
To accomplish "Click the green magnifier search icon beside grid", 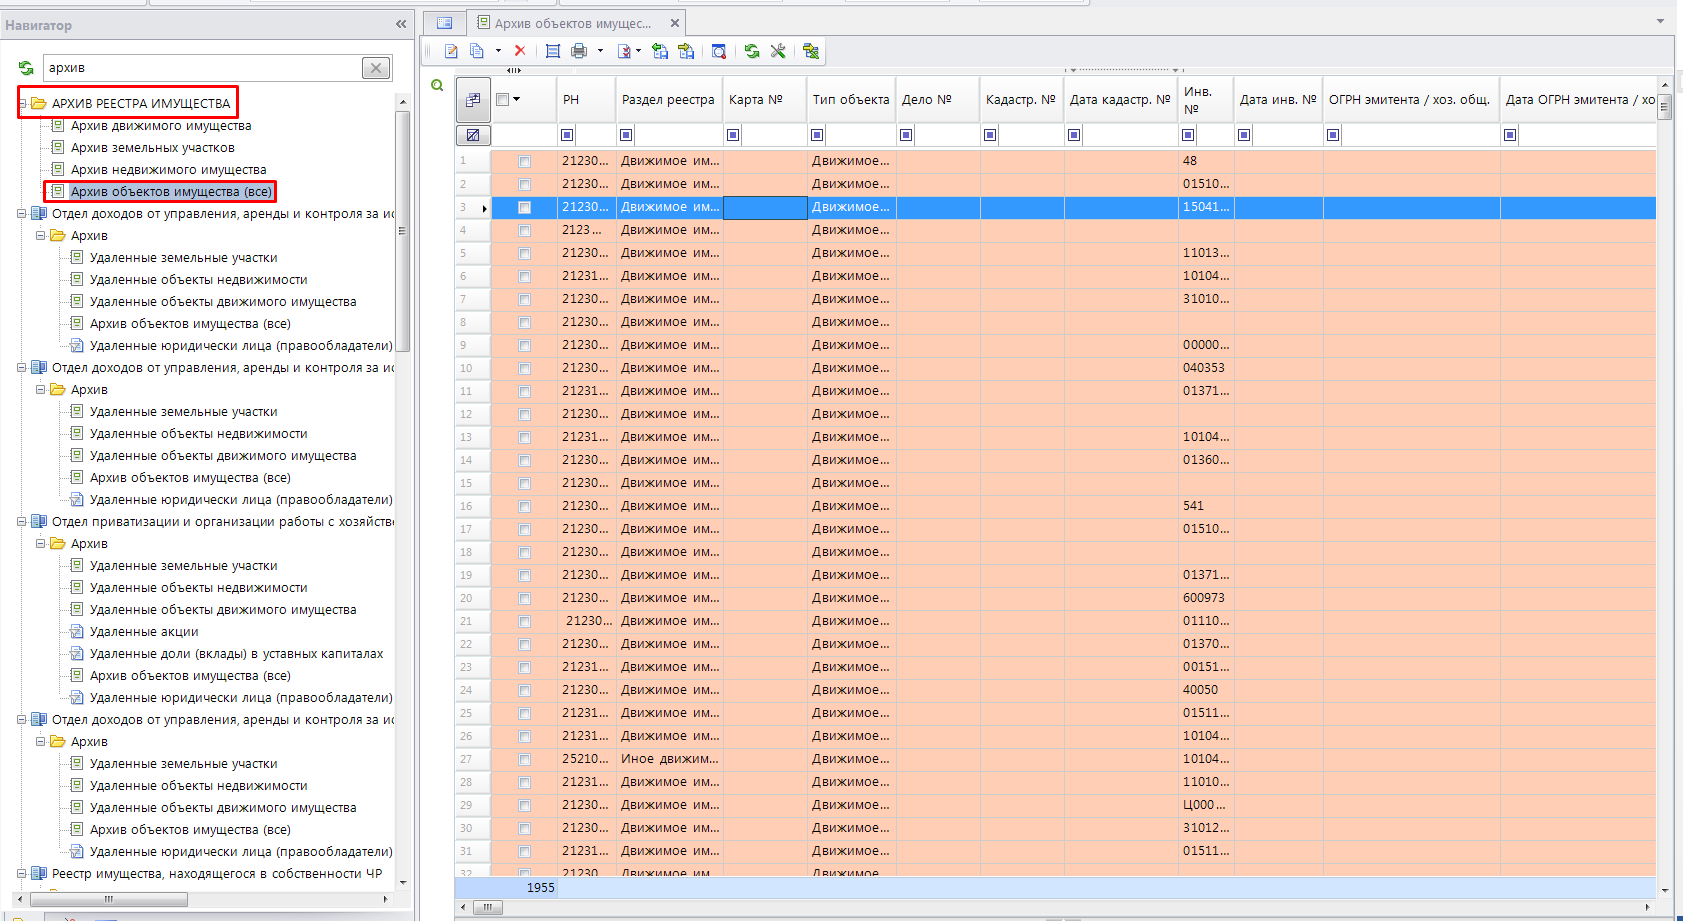I will pyautogui.click(x=437, y=85).
